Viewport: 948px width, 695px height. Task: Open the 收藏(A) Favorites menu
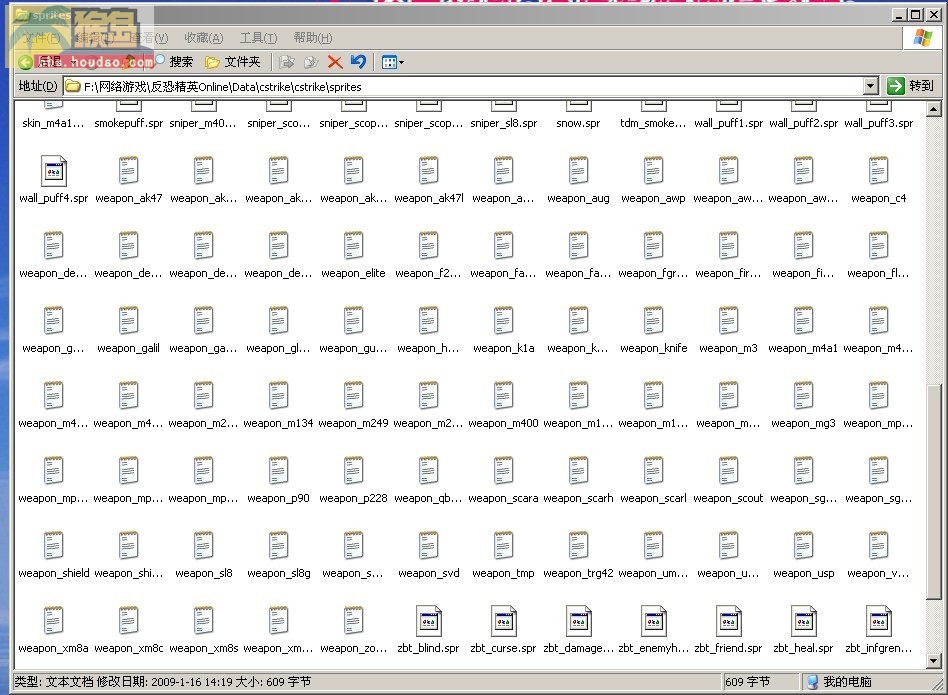coord(204,38)
